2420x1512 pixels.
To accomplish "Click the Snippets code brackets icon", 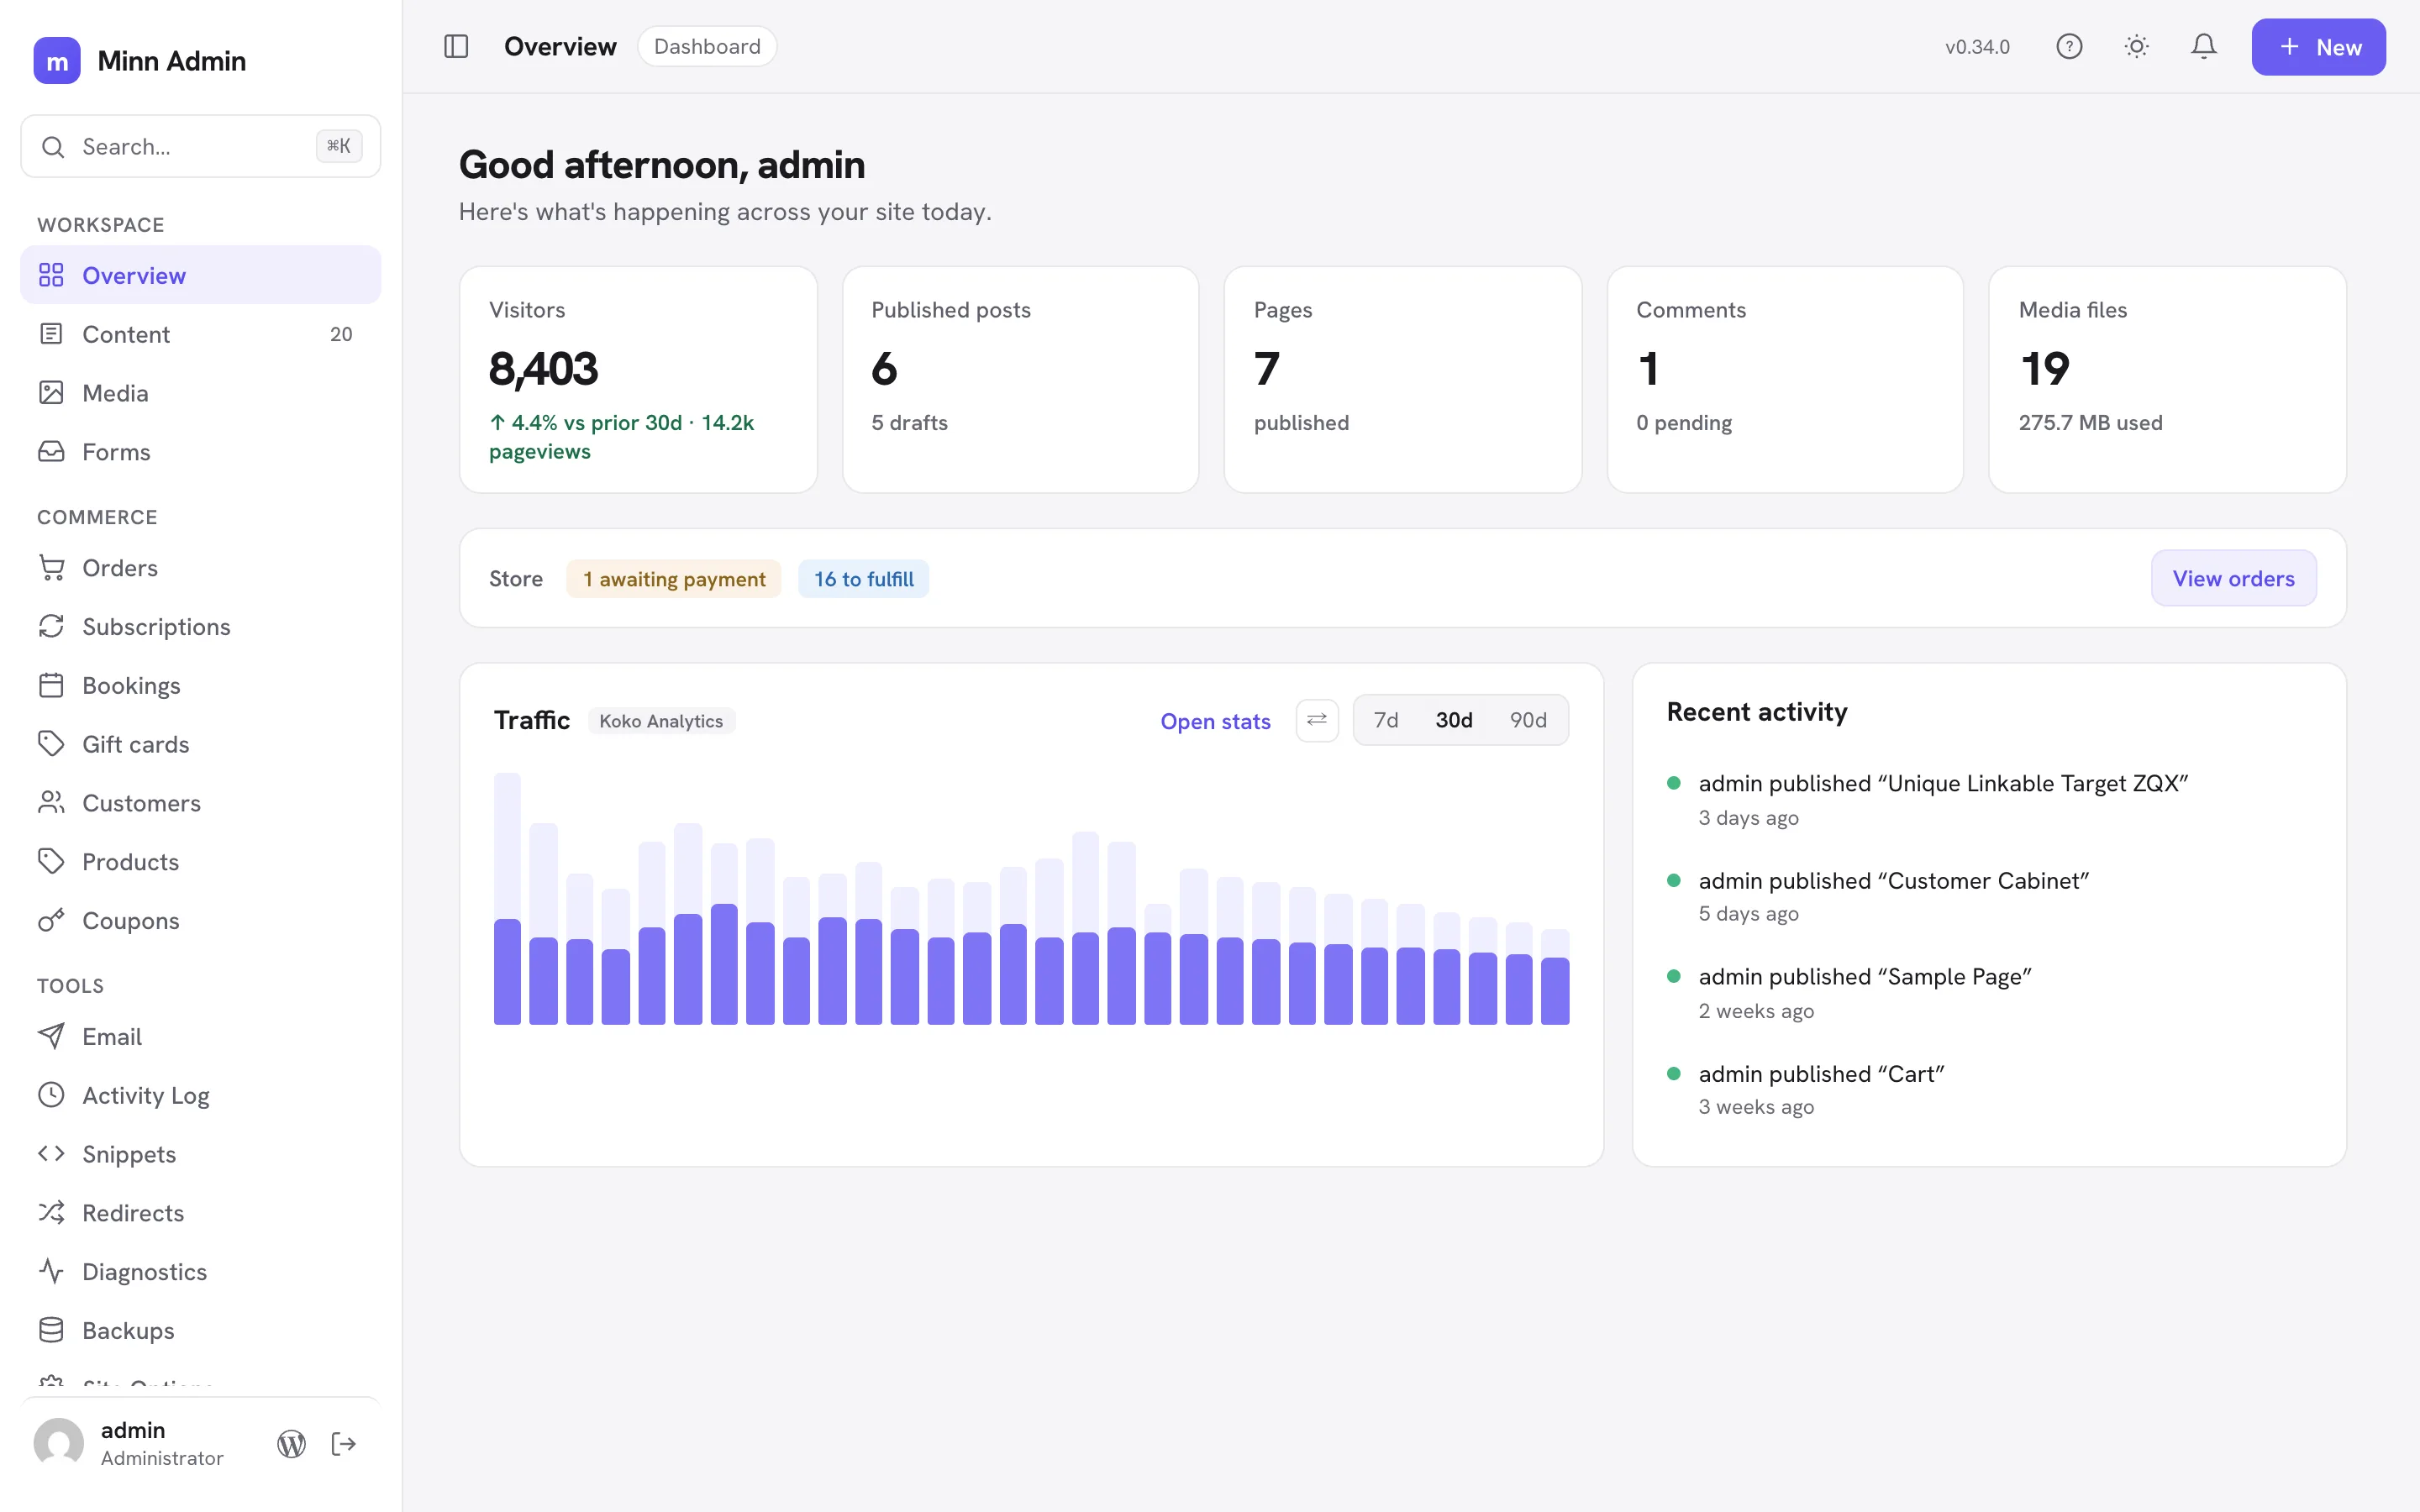I will [x=51, y=1154].
